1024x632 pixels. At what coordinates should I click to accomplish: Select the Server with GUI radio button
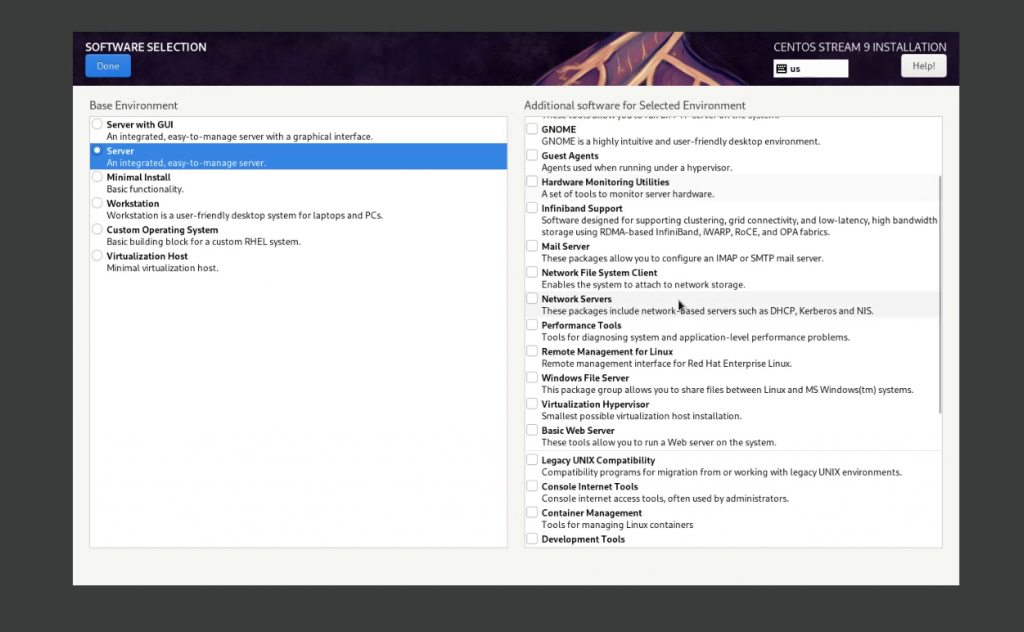[97, 124]
